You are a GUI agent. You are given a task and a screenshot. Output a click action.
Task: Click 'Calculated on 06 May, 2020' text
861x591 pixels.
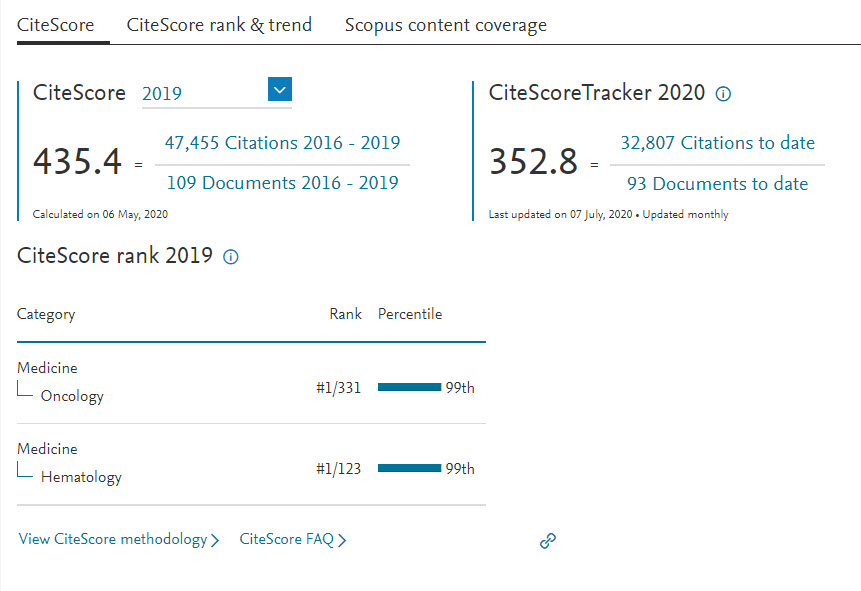coord(100,214)
